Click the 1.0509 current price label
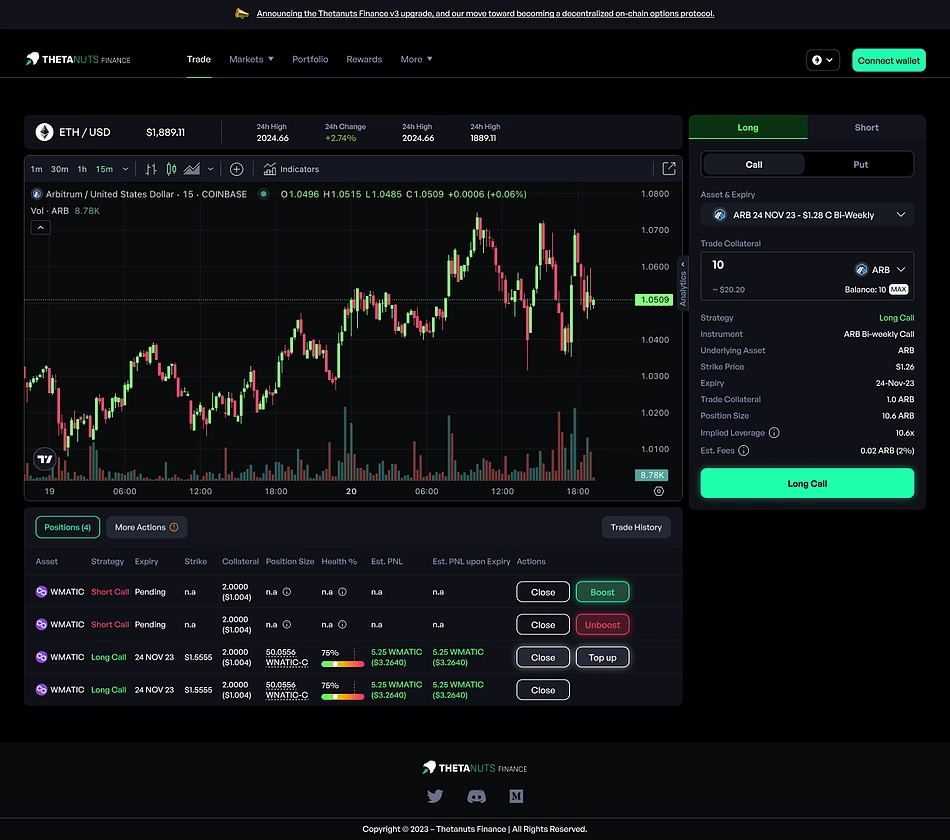 [x=654, y=299]
